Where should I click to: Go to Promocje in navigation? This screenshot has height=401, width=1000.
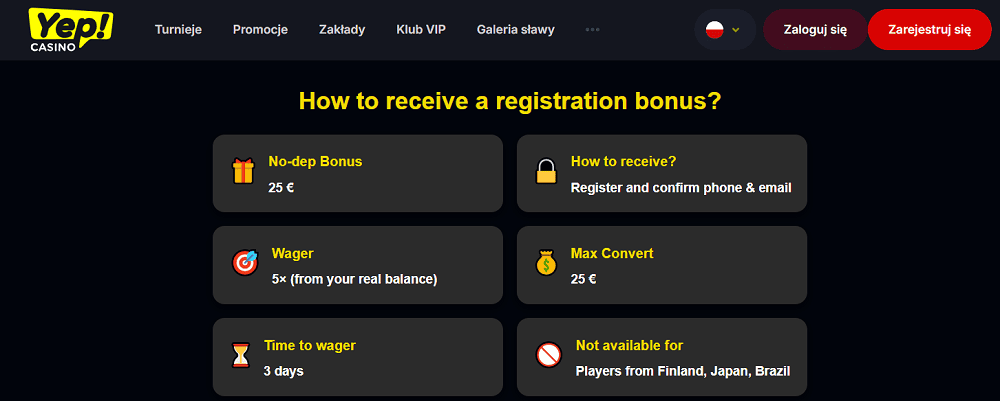point(260,29)
